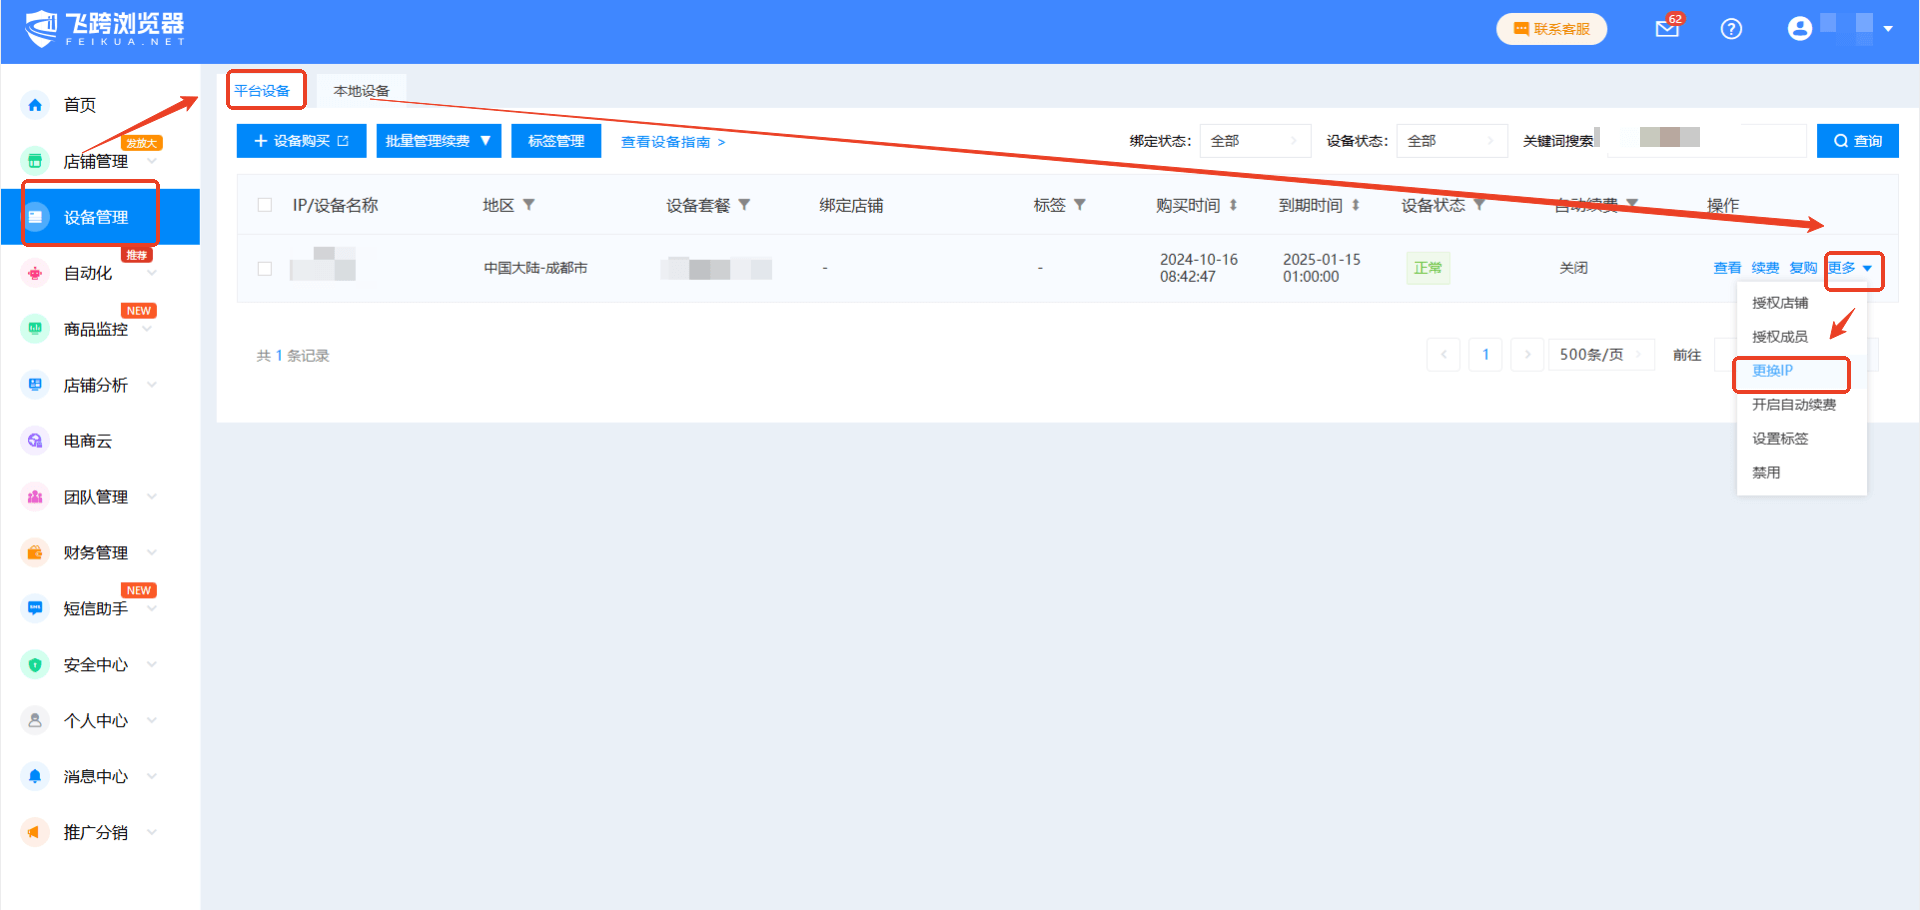Image resolution: width=1920 pixels, height=910 pixels.
Task: Open the 绑定状态 filter dropdown
Action: tap(1255, 140)
